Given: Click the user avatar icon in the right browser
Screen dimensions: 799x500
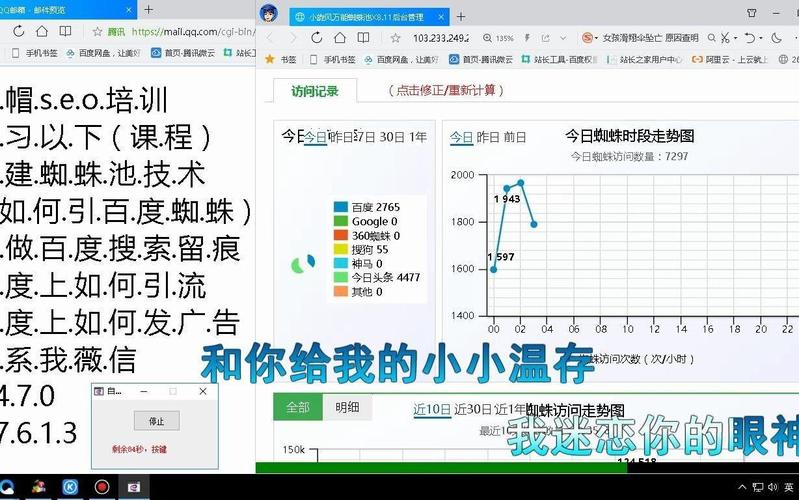Looking at the screenshot, I should (269, 15).
